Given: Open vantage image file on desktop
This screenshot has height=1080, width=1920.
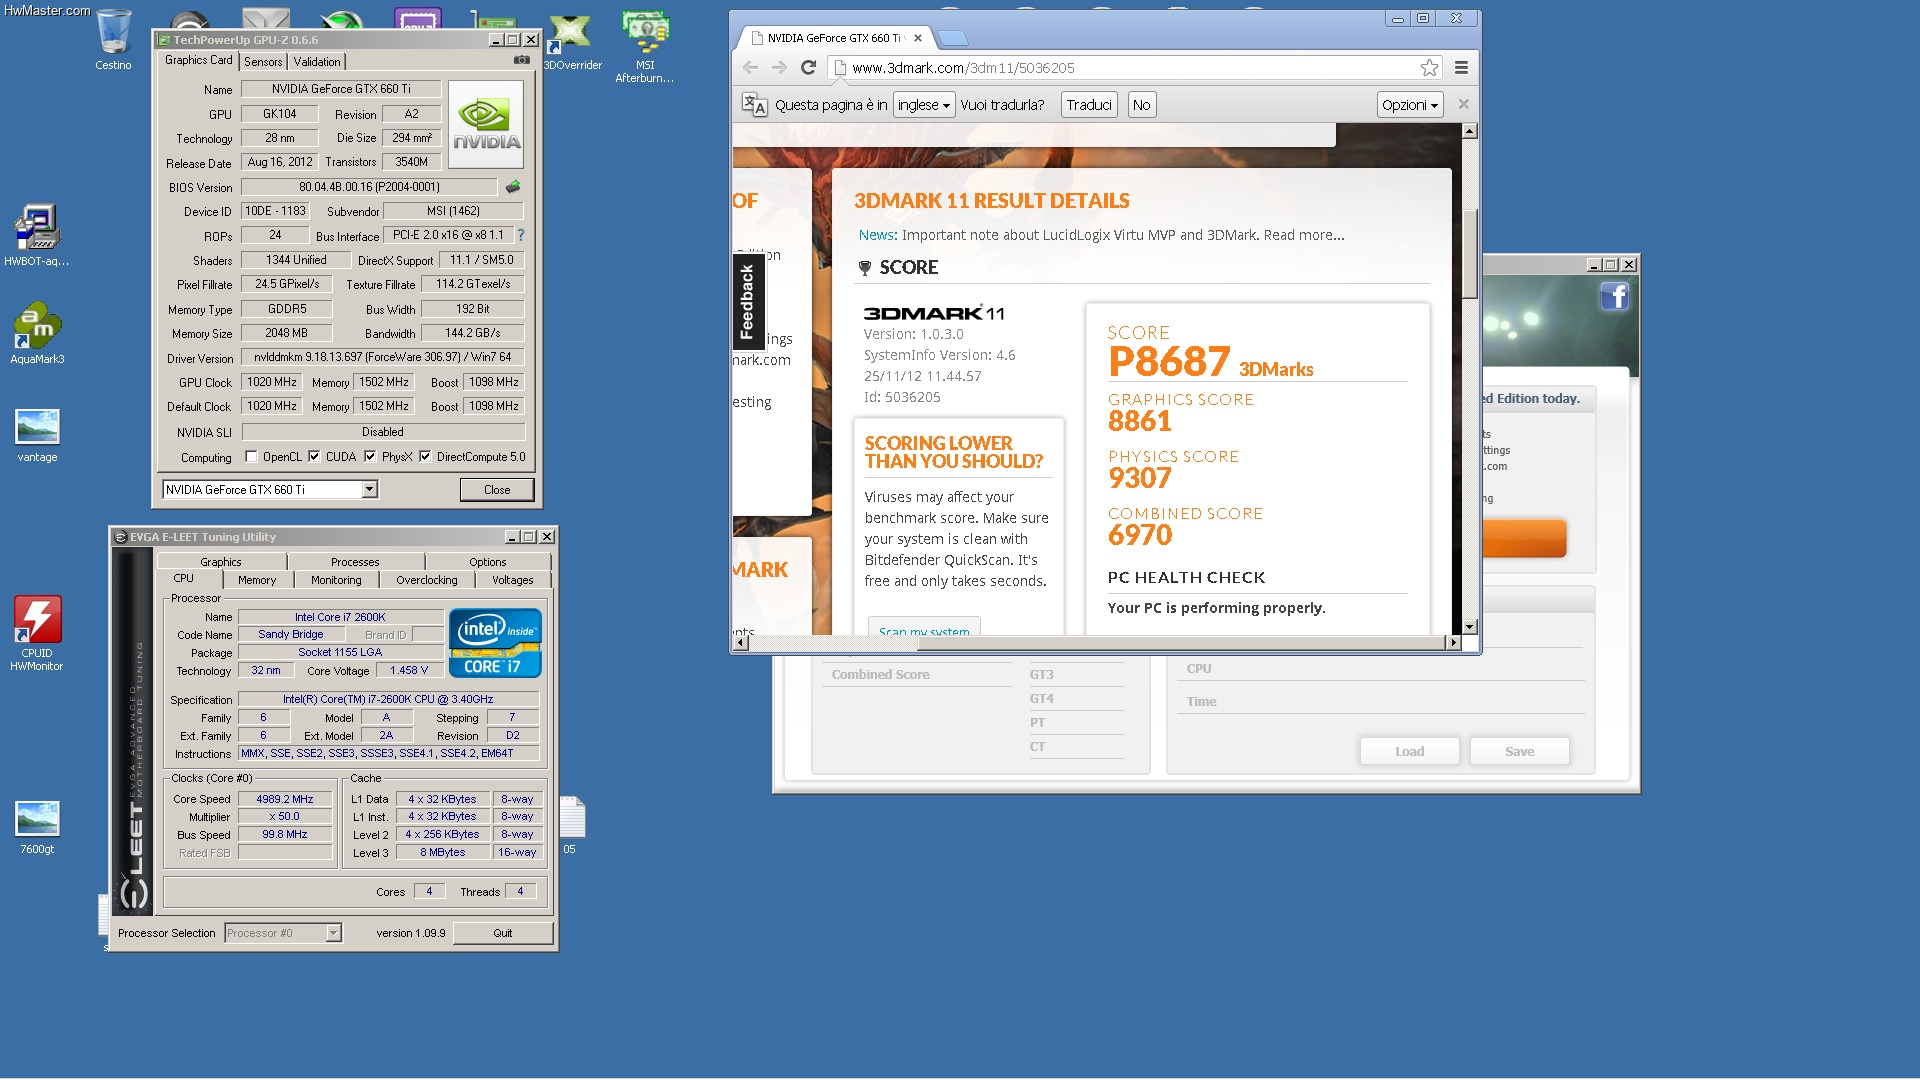Looking at the screenshot, I should (x=37, y=435).
